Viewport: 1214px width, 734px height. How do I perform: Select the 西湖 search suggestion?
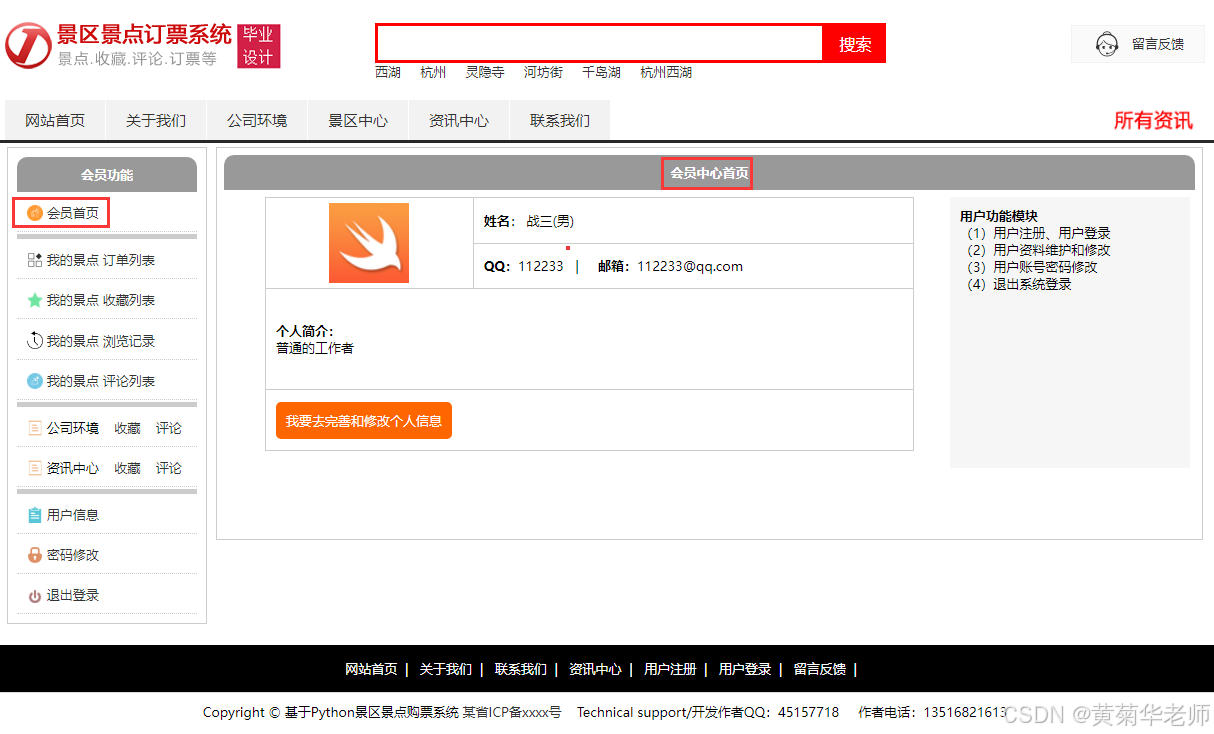pyautogui.click(x=388, y=72)
